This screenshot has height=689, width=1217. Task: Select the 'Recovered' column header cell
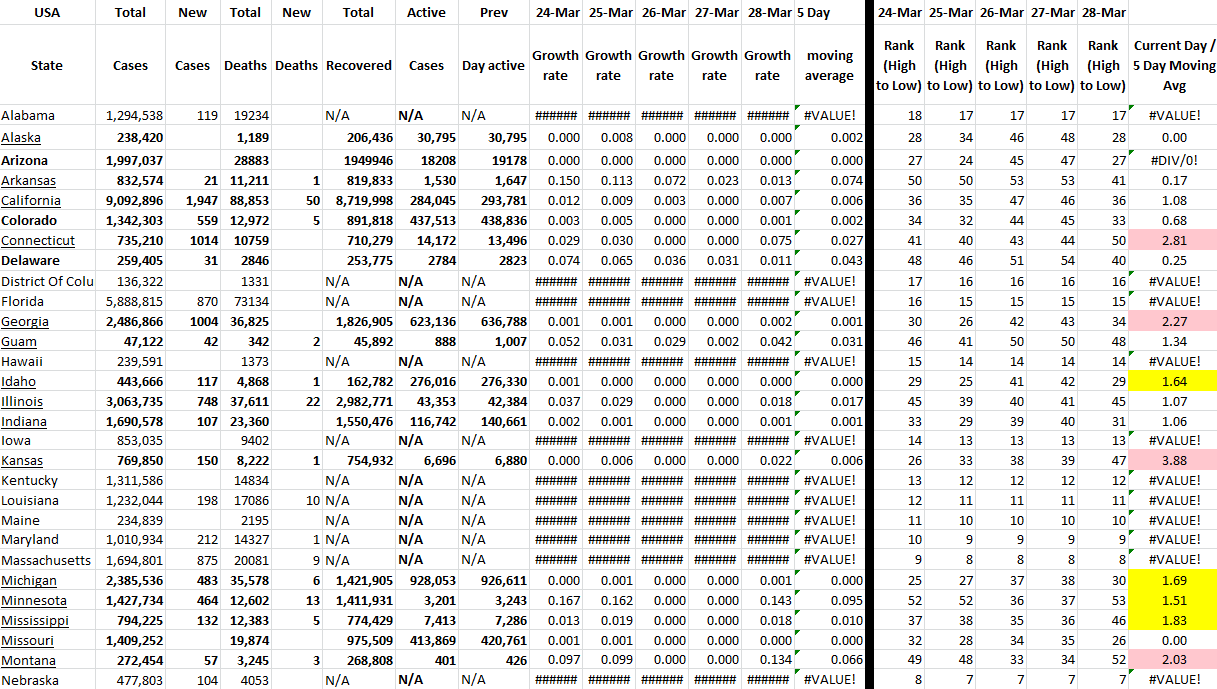click(x=358, y=65)
